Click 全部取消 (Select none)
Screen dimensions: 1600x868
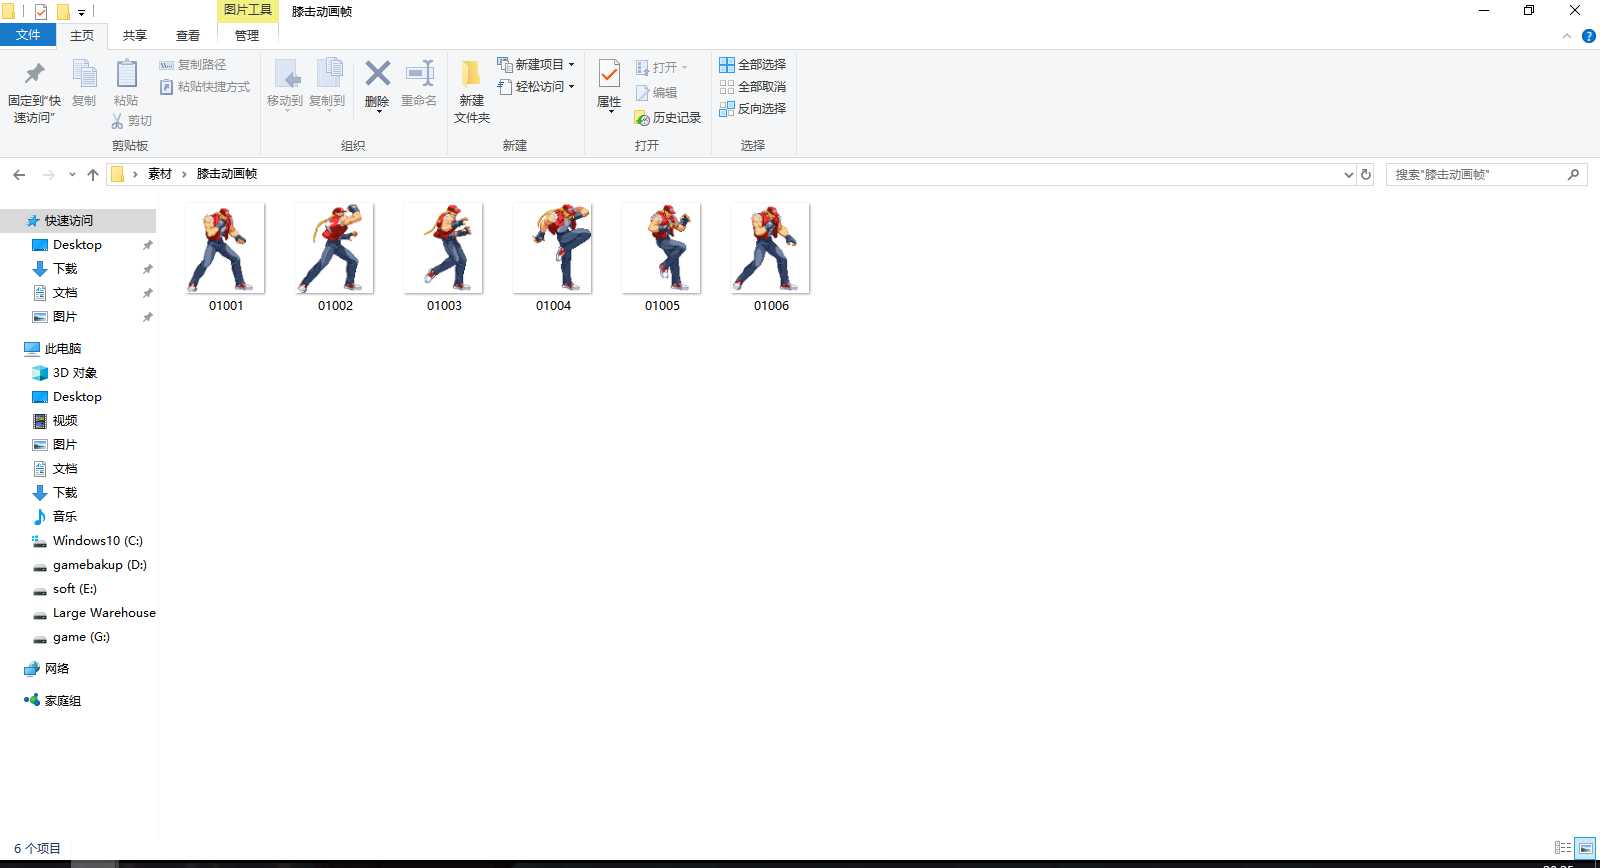pos(753,87)
